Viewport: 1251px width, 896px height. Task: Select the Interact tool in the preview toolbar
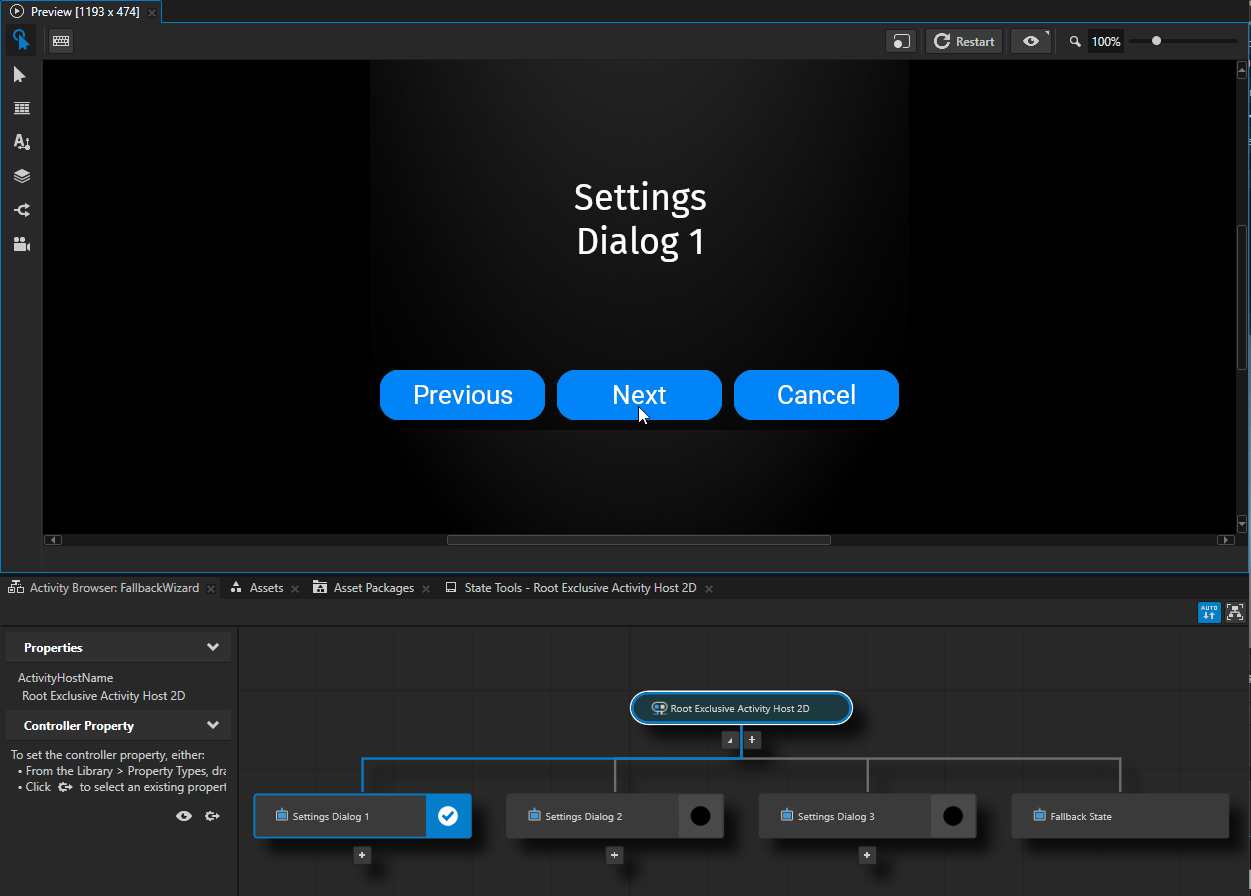click(21, 40)
